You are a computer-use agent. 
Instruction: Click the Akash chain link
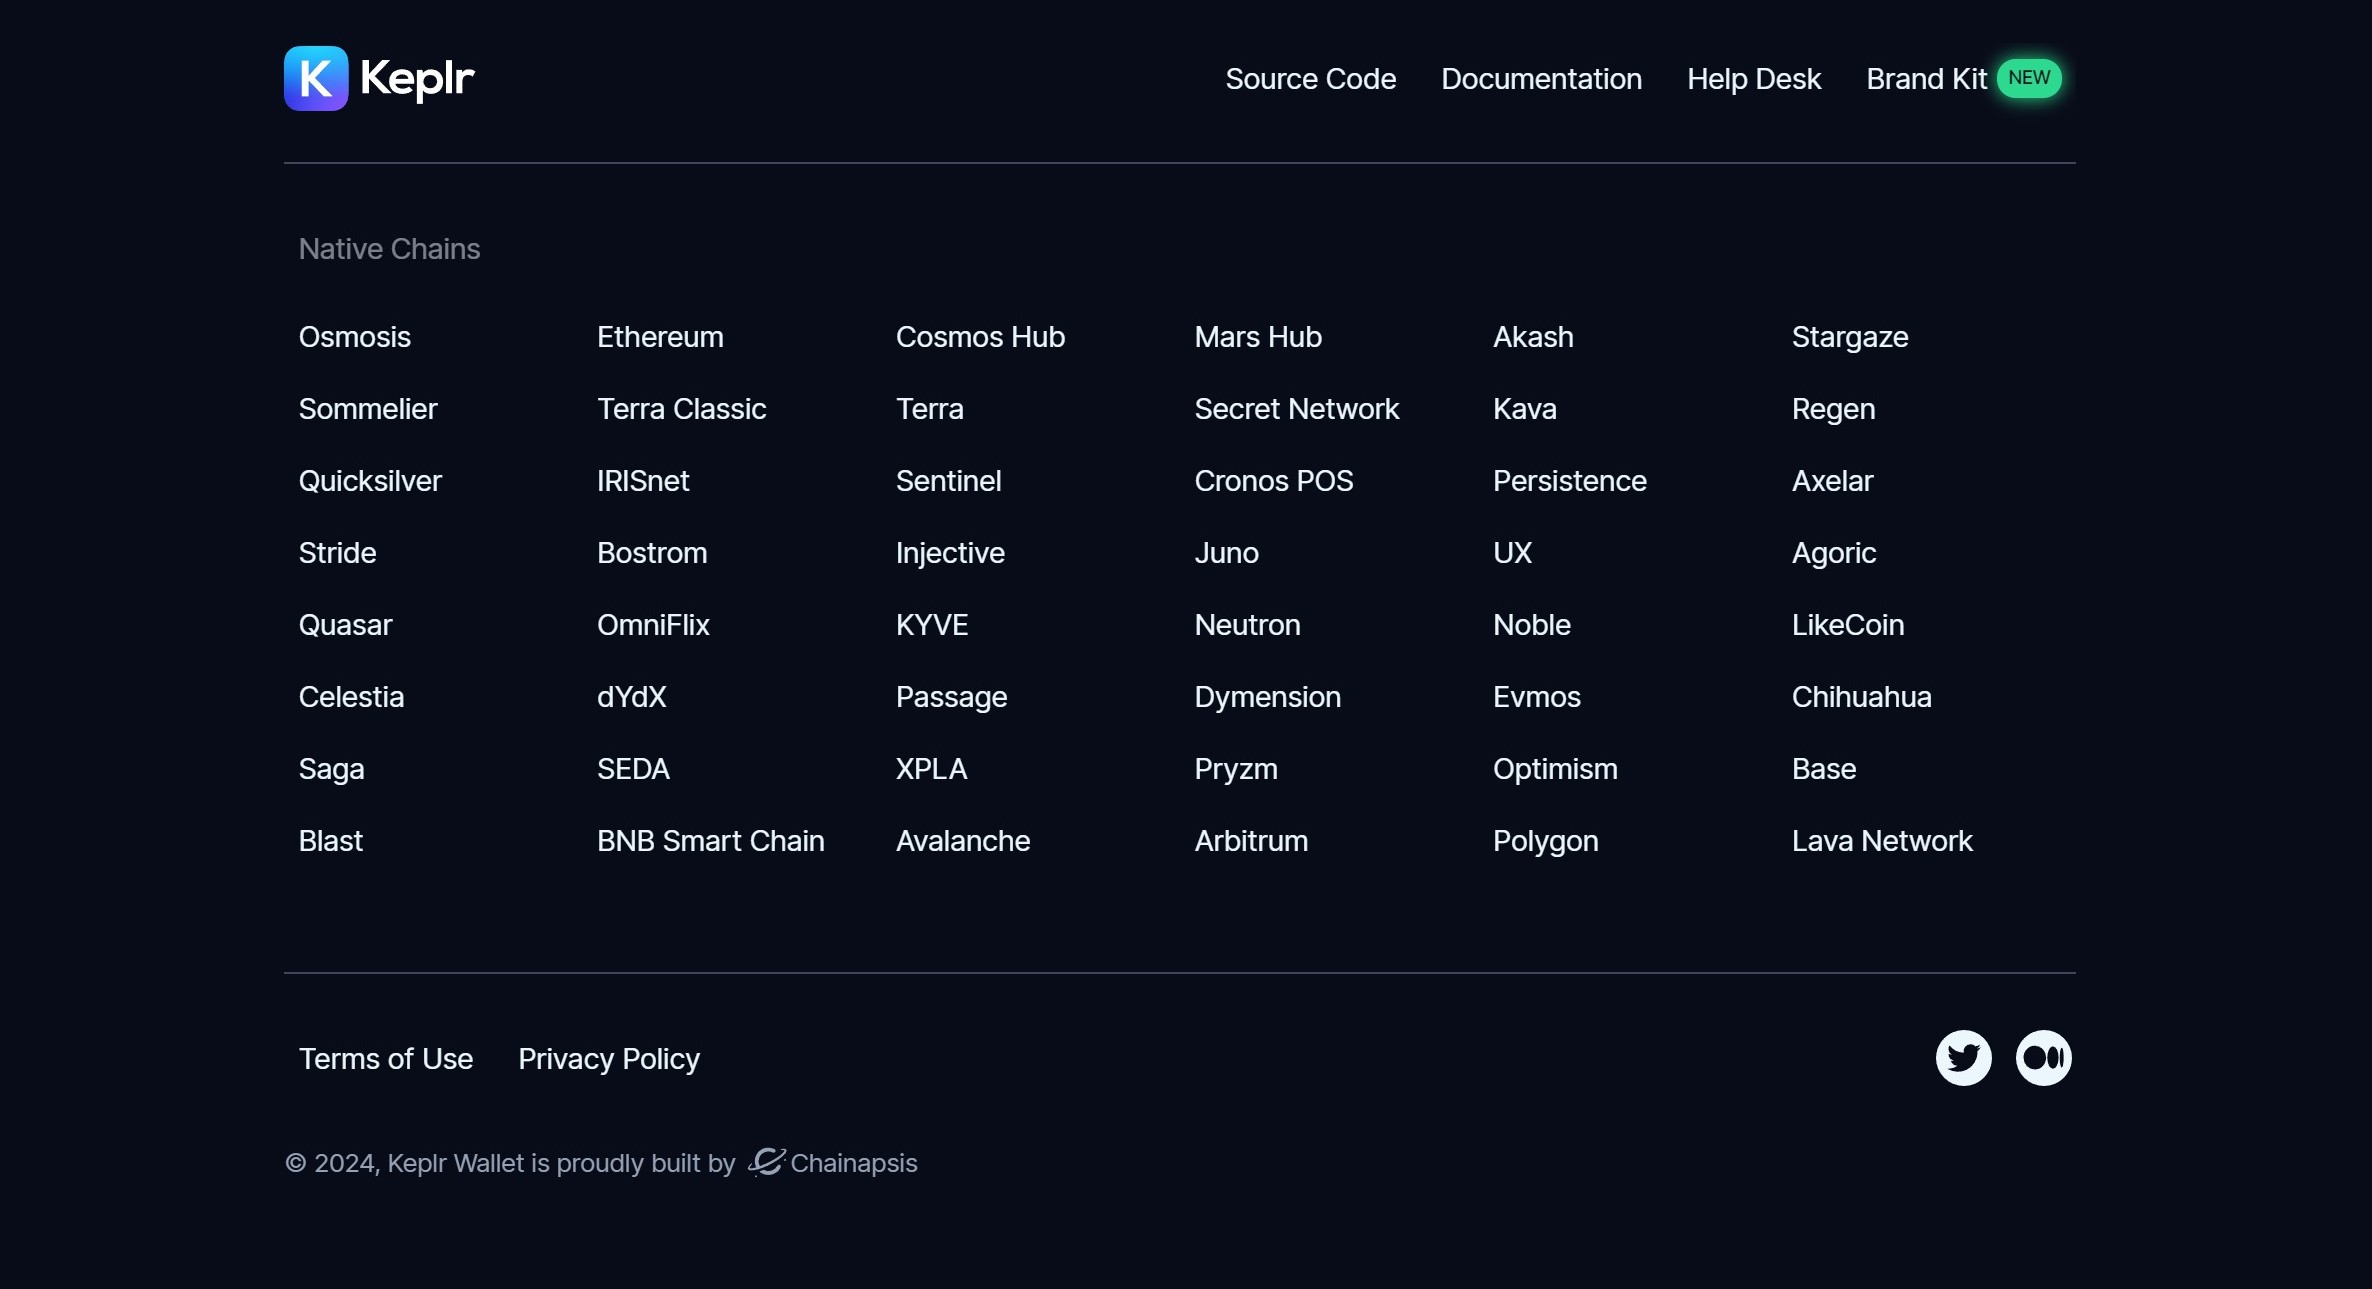(x=1533, y=337)
